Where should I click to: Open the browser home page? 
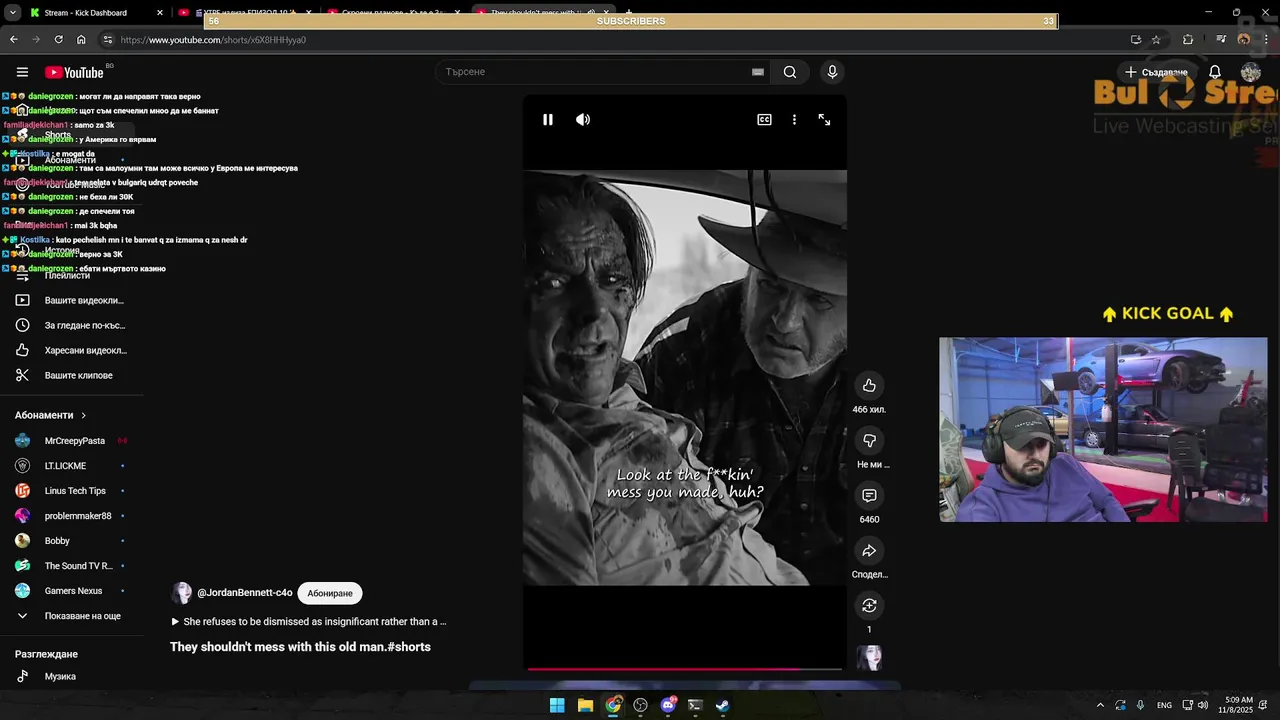click(x=81, y=40)
